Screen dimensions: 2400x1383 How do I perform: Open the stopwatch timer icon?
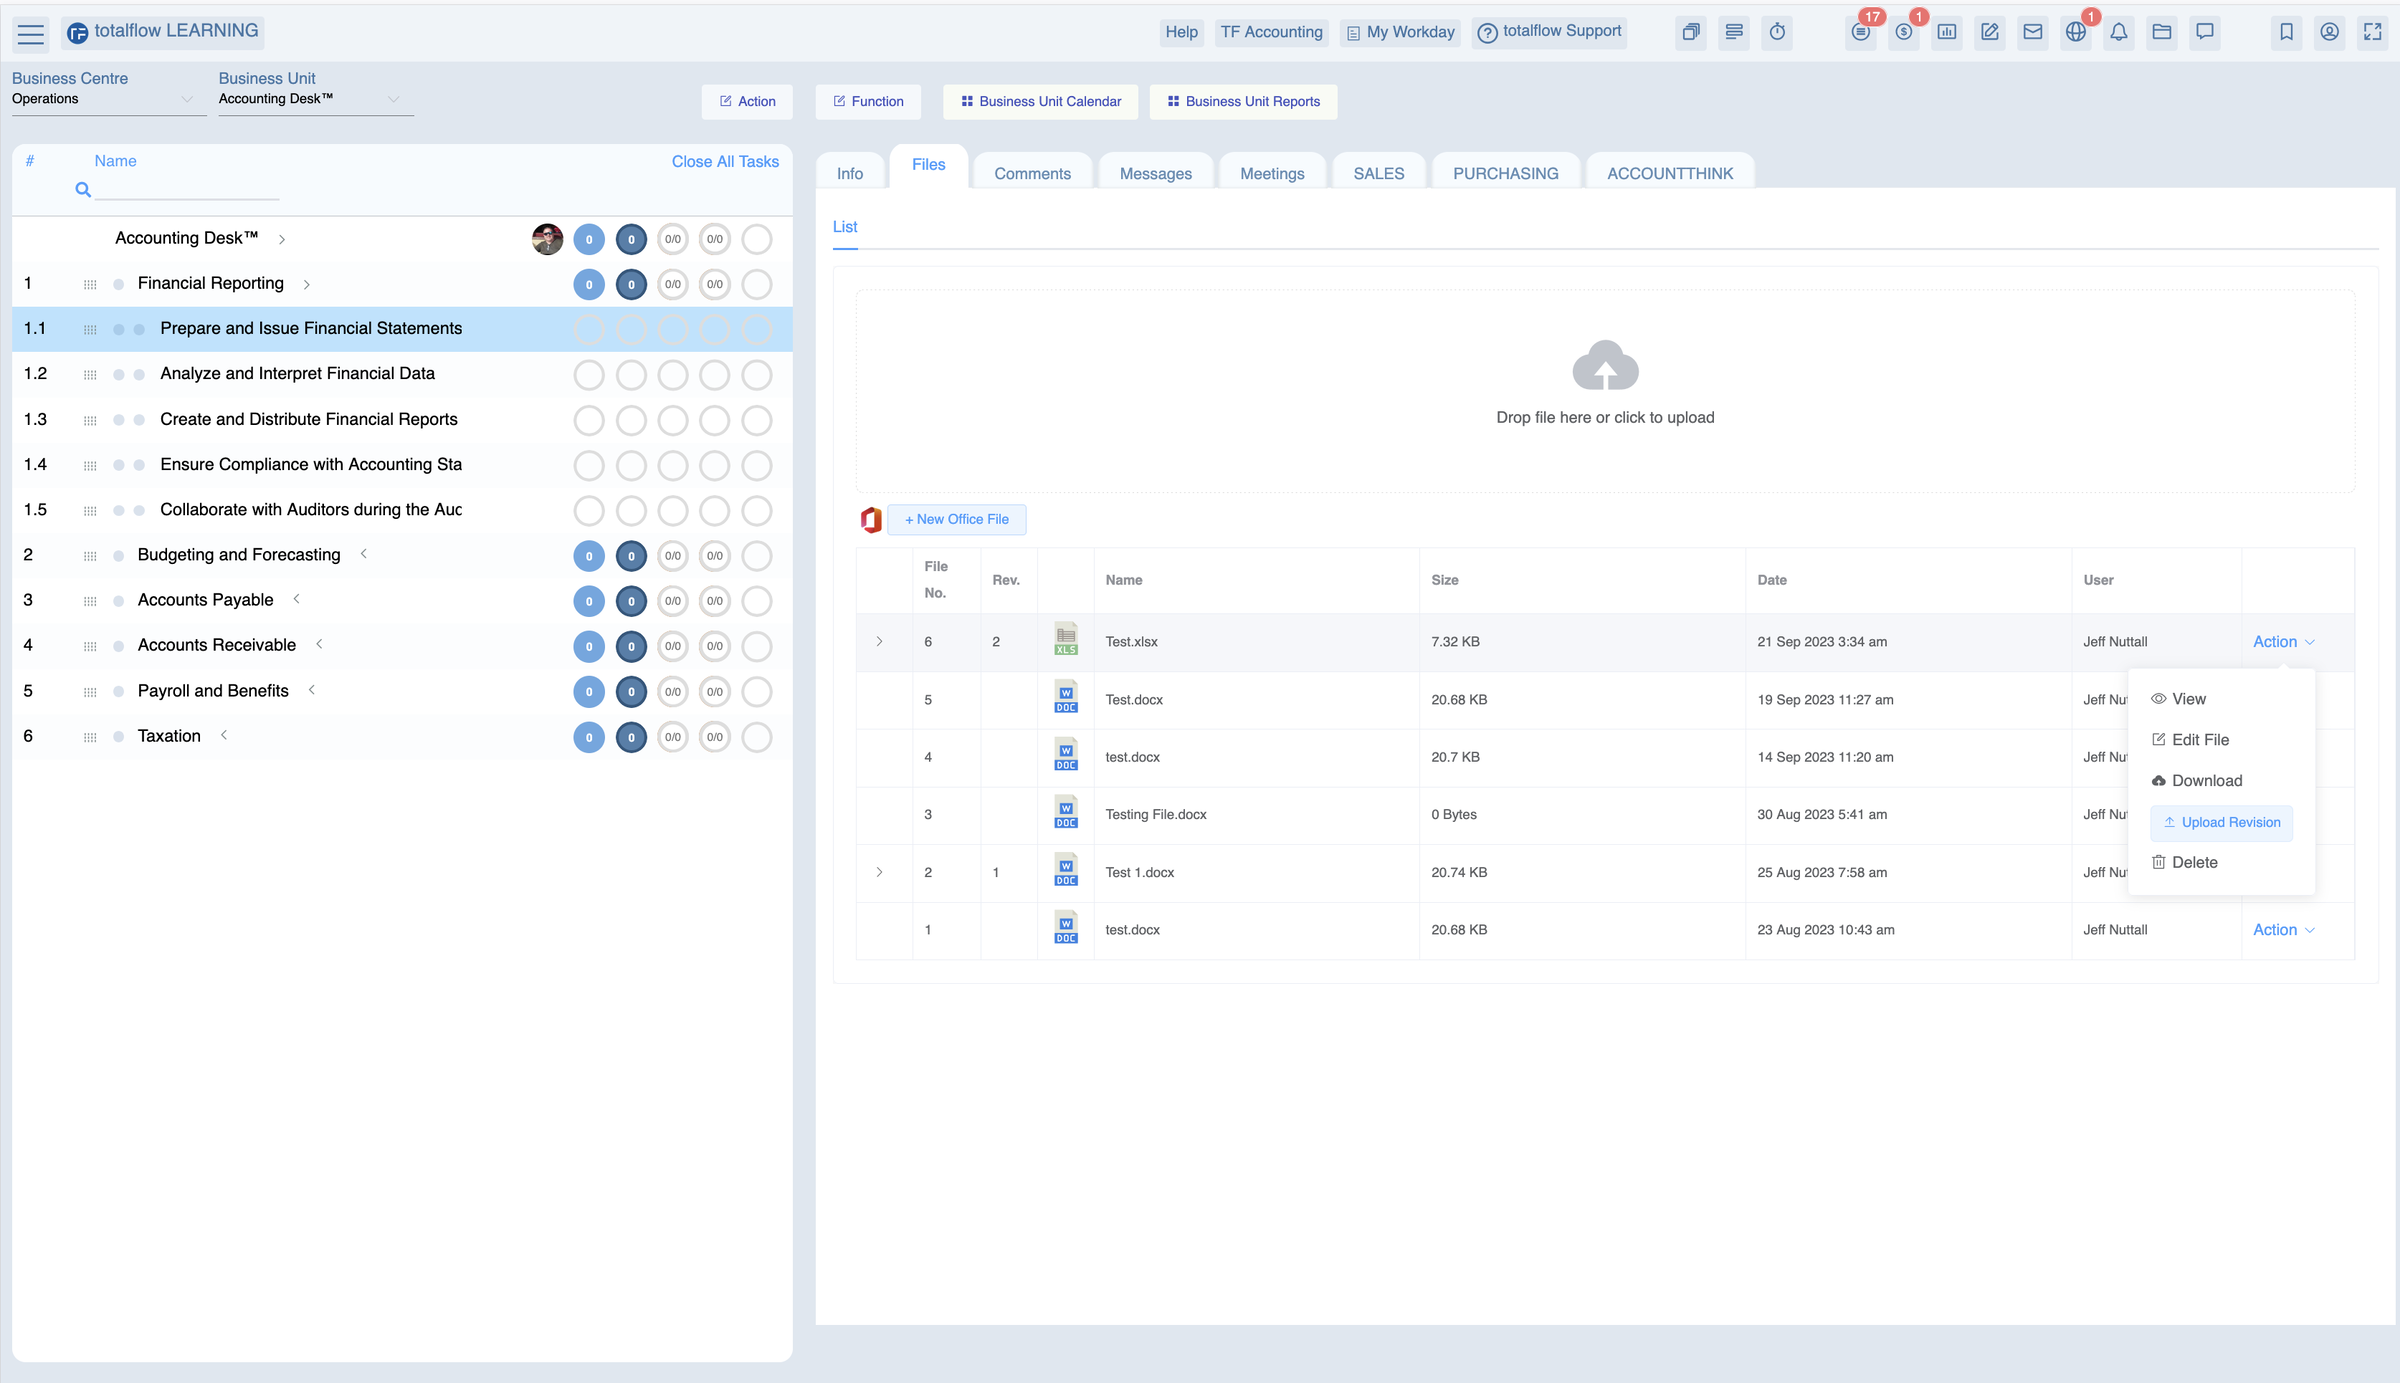tap(1777, 32)
